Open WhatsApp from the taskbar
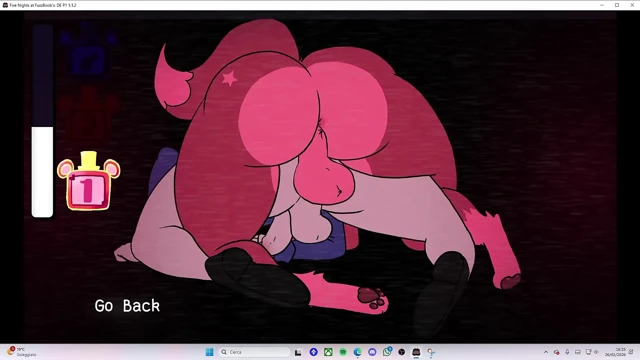The image size is (640, 360). [x=387, y=352]
